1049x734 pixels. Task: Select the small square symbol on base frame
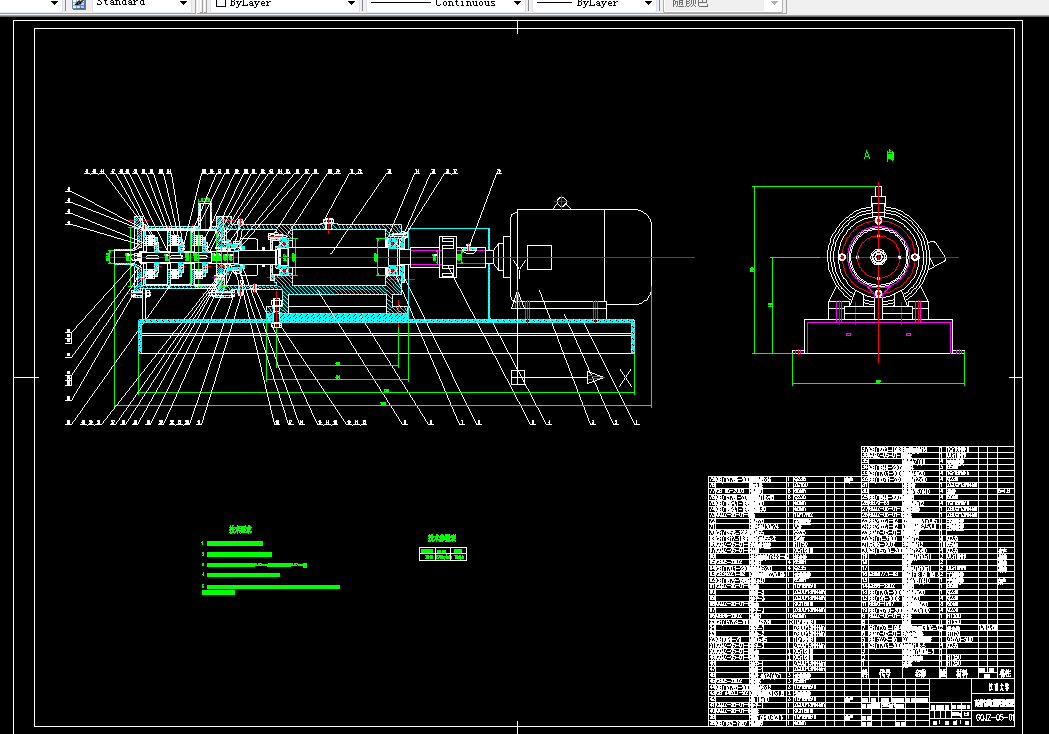click(518, 377)
